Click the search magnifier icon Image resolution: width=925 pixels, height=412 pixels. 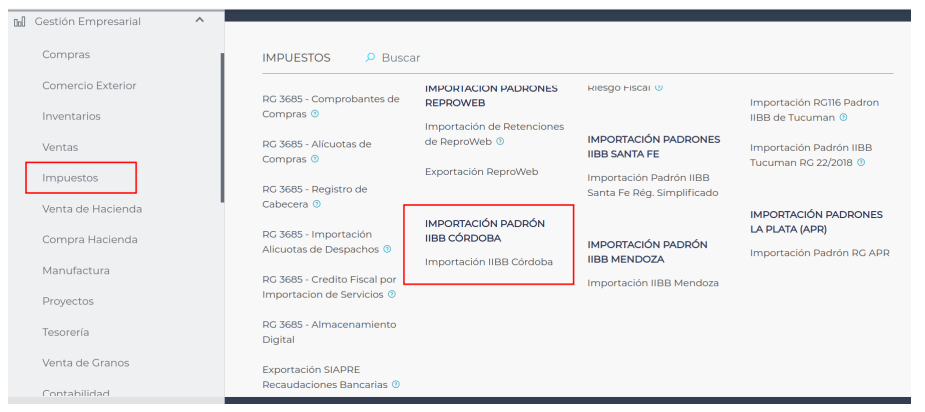click(370, 58)
